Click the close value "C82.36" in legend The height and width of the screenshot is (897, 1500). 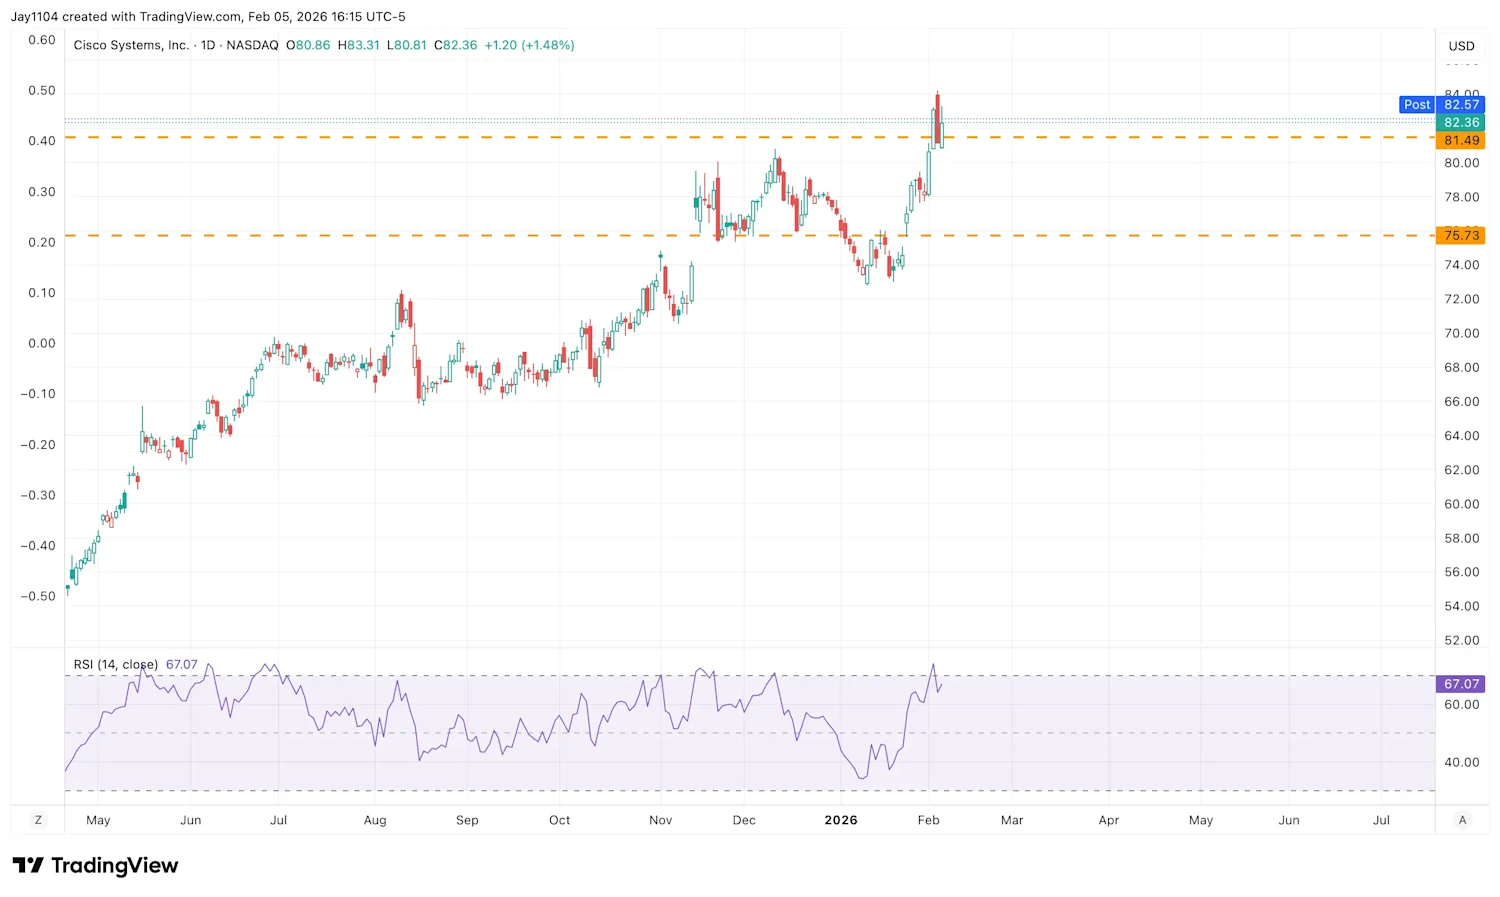(x=456, y=45)
